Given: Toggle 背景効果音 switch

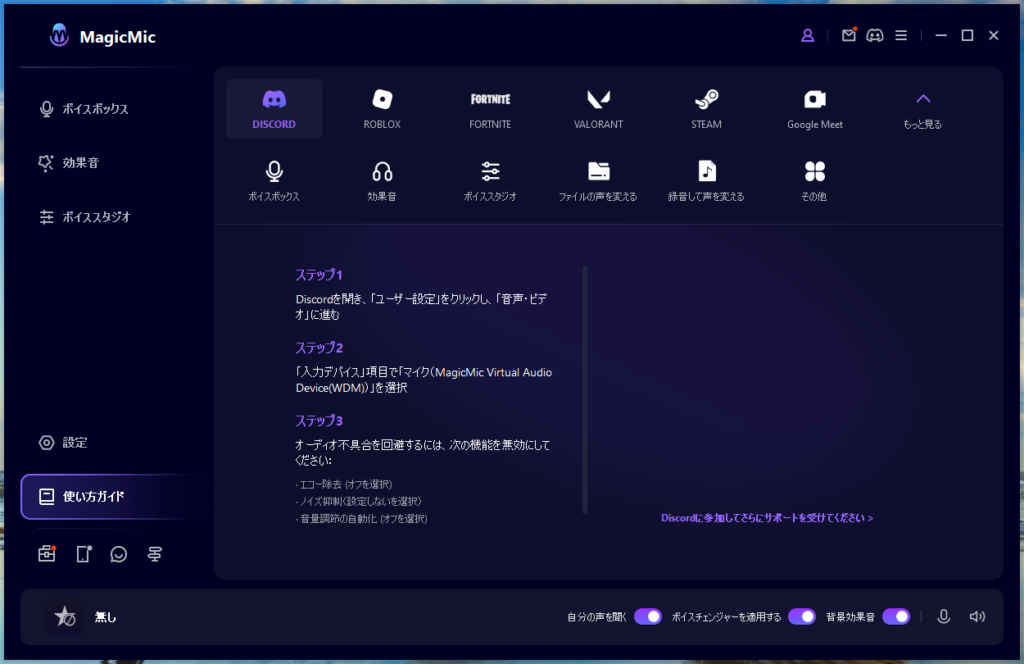Looking at the screenshot, I should point(896,616).
